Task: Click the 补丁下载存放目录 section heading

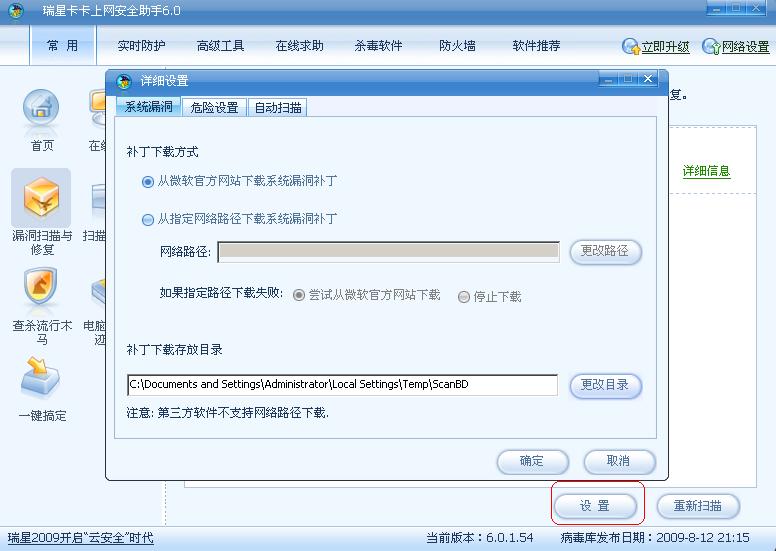Action: (x=174, y=350)
